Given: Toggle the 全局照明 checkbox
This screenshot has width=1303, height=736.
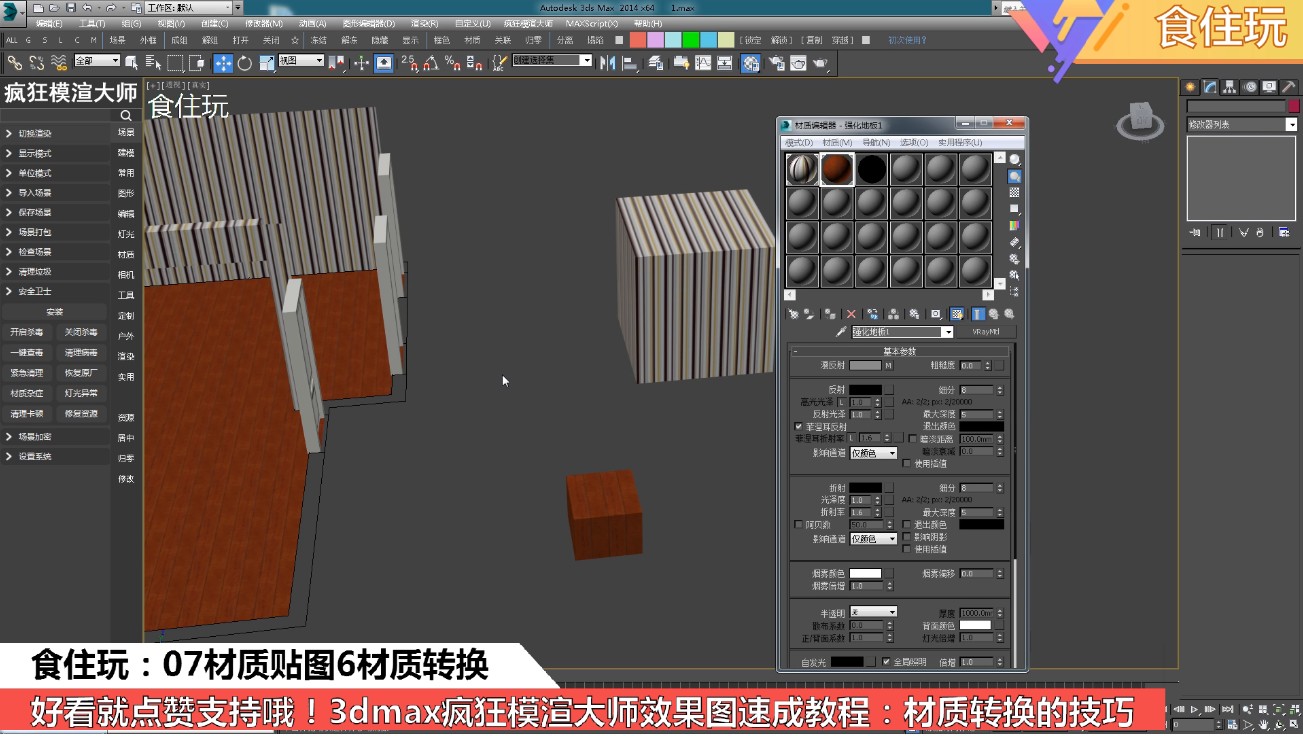Looking at the screenshot, I should tap(886, 661).
